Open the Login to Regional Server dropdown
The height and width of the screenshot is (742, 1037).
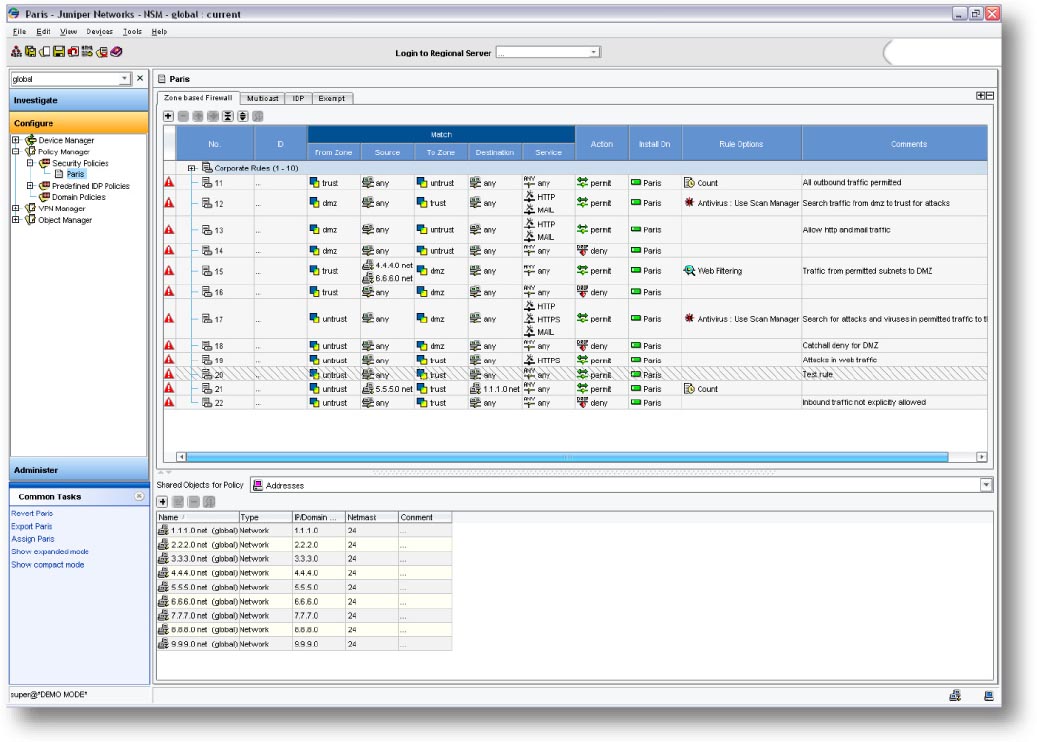coord(594,52)
